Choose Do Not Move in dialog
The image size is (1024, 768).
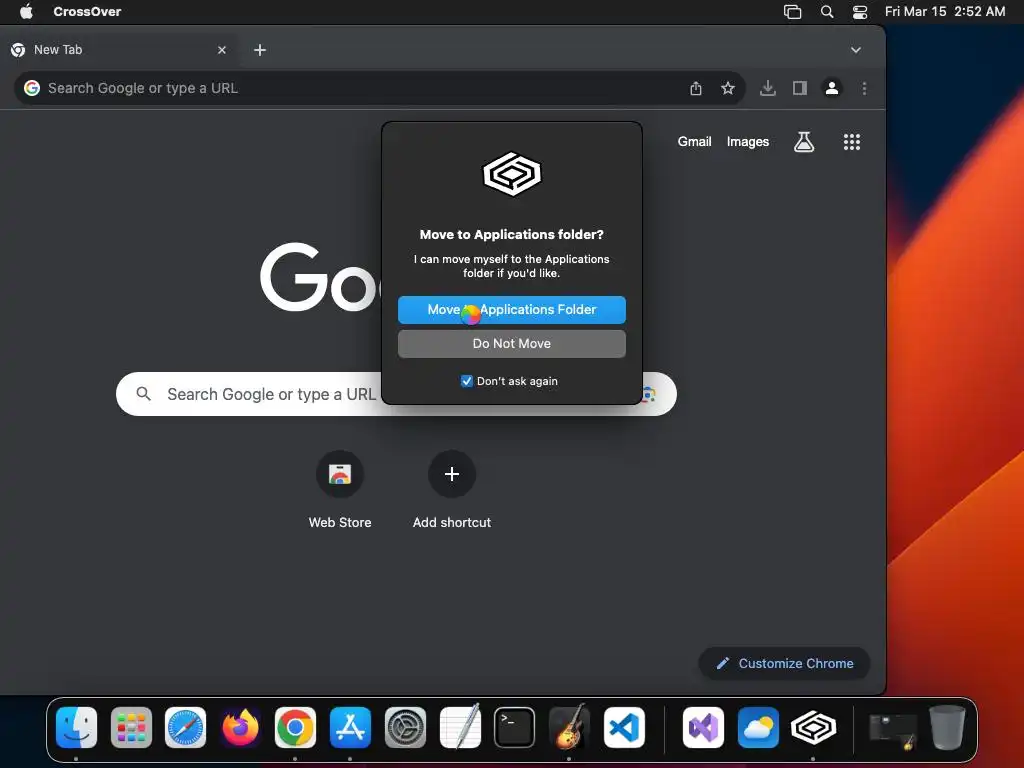pyautogui.click(x=511, y=344)
